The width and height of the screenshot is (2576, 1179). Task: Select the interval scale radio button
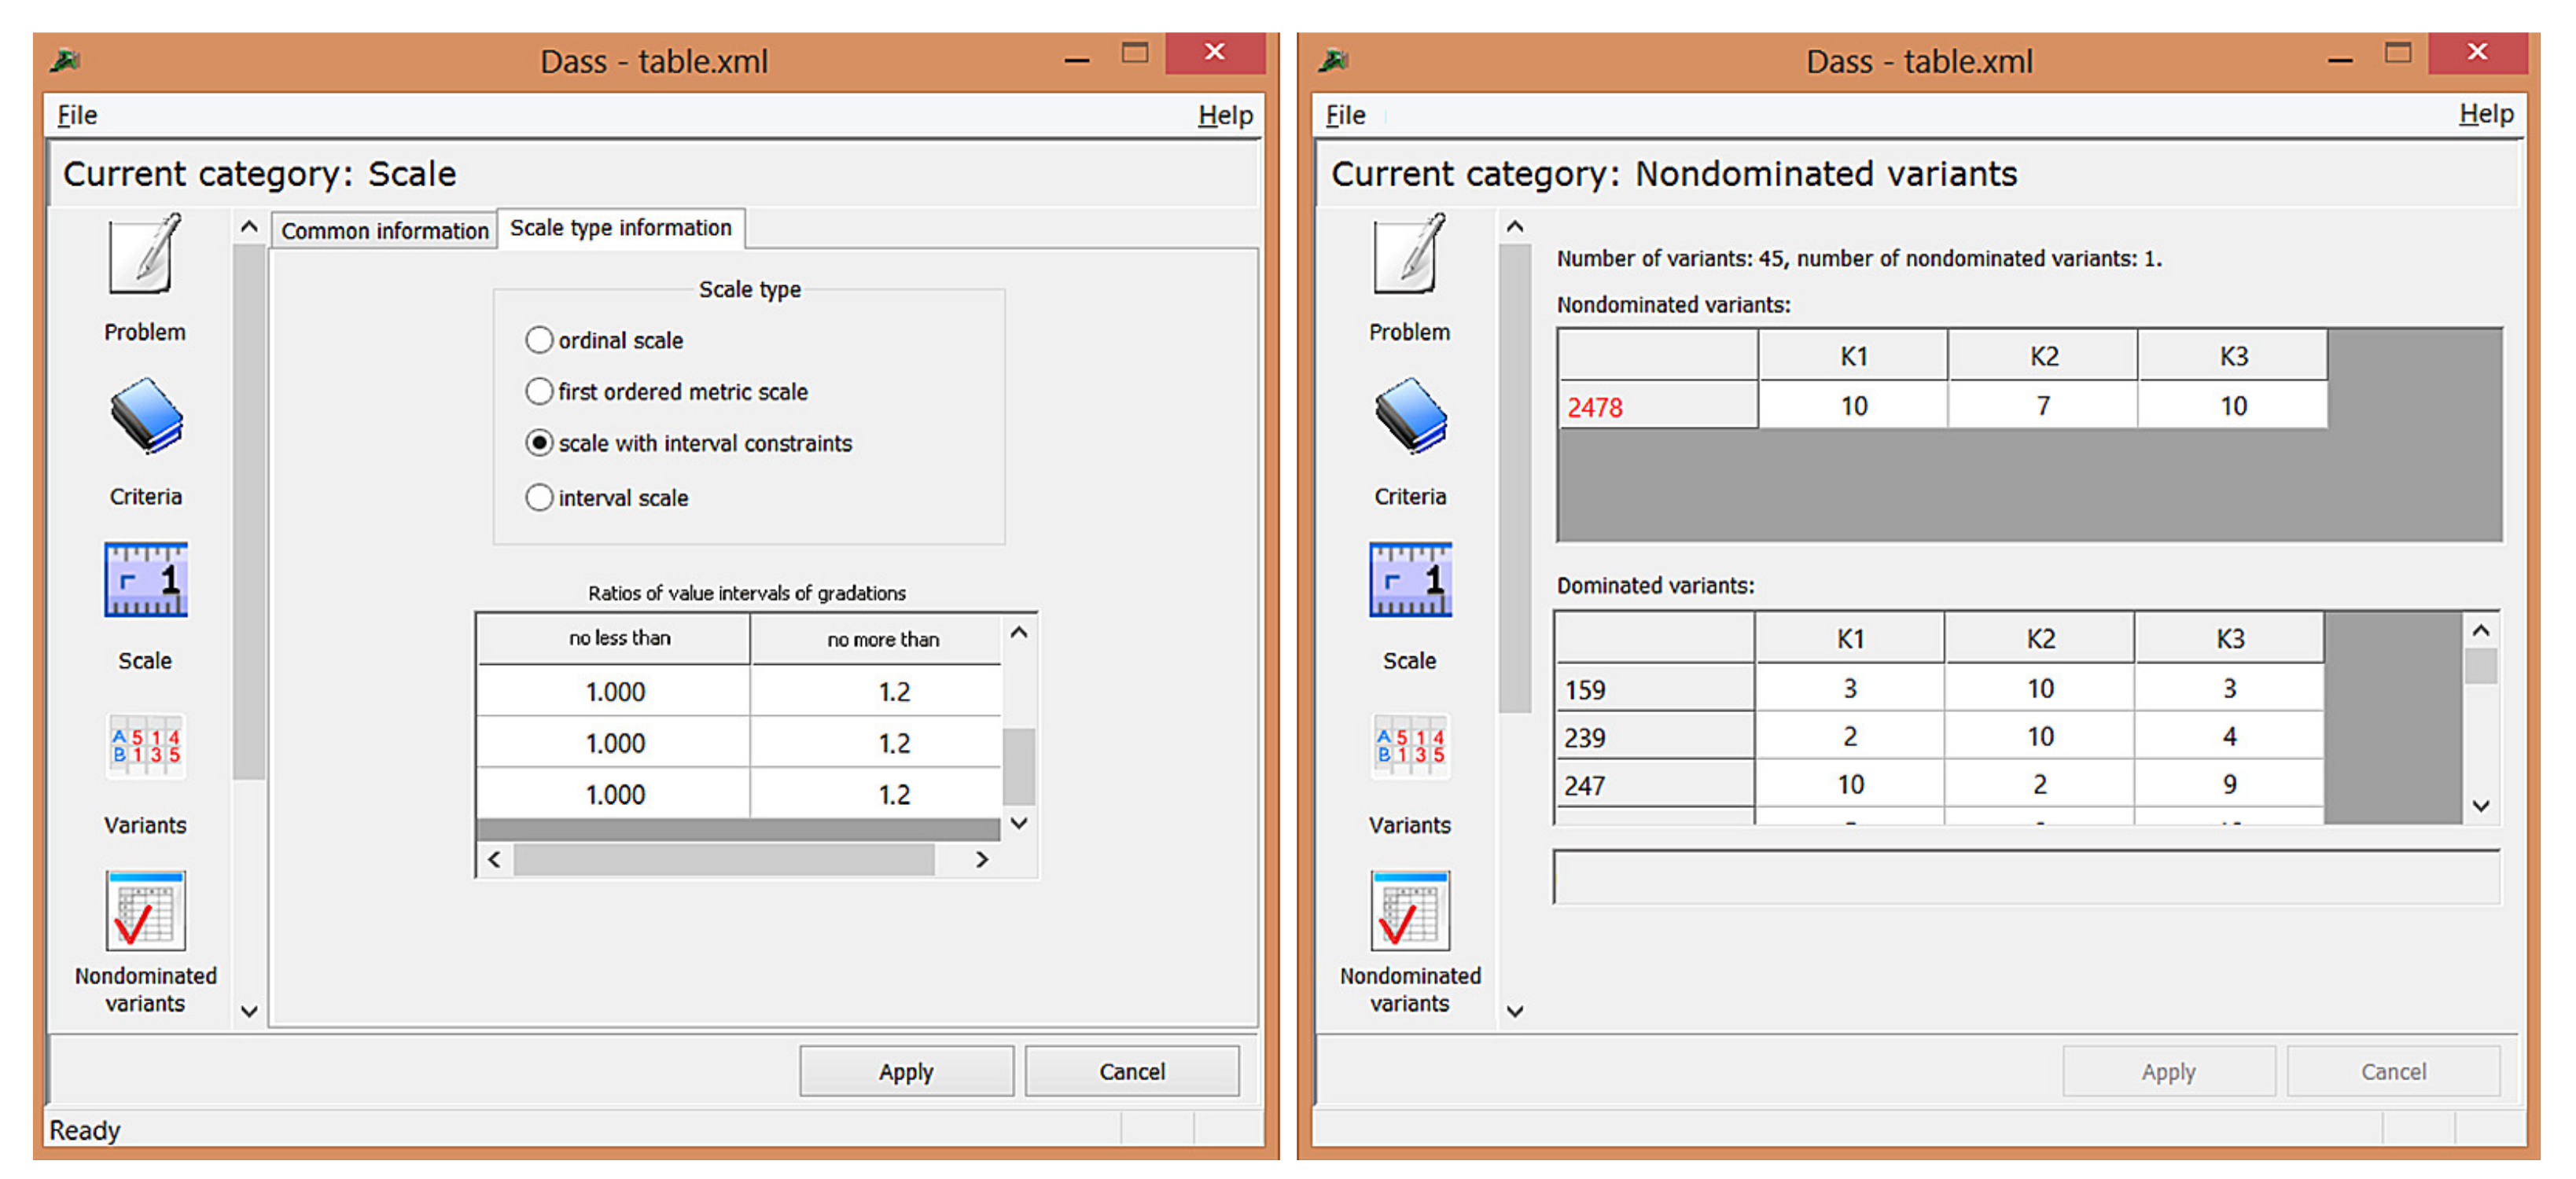(539, 497)
